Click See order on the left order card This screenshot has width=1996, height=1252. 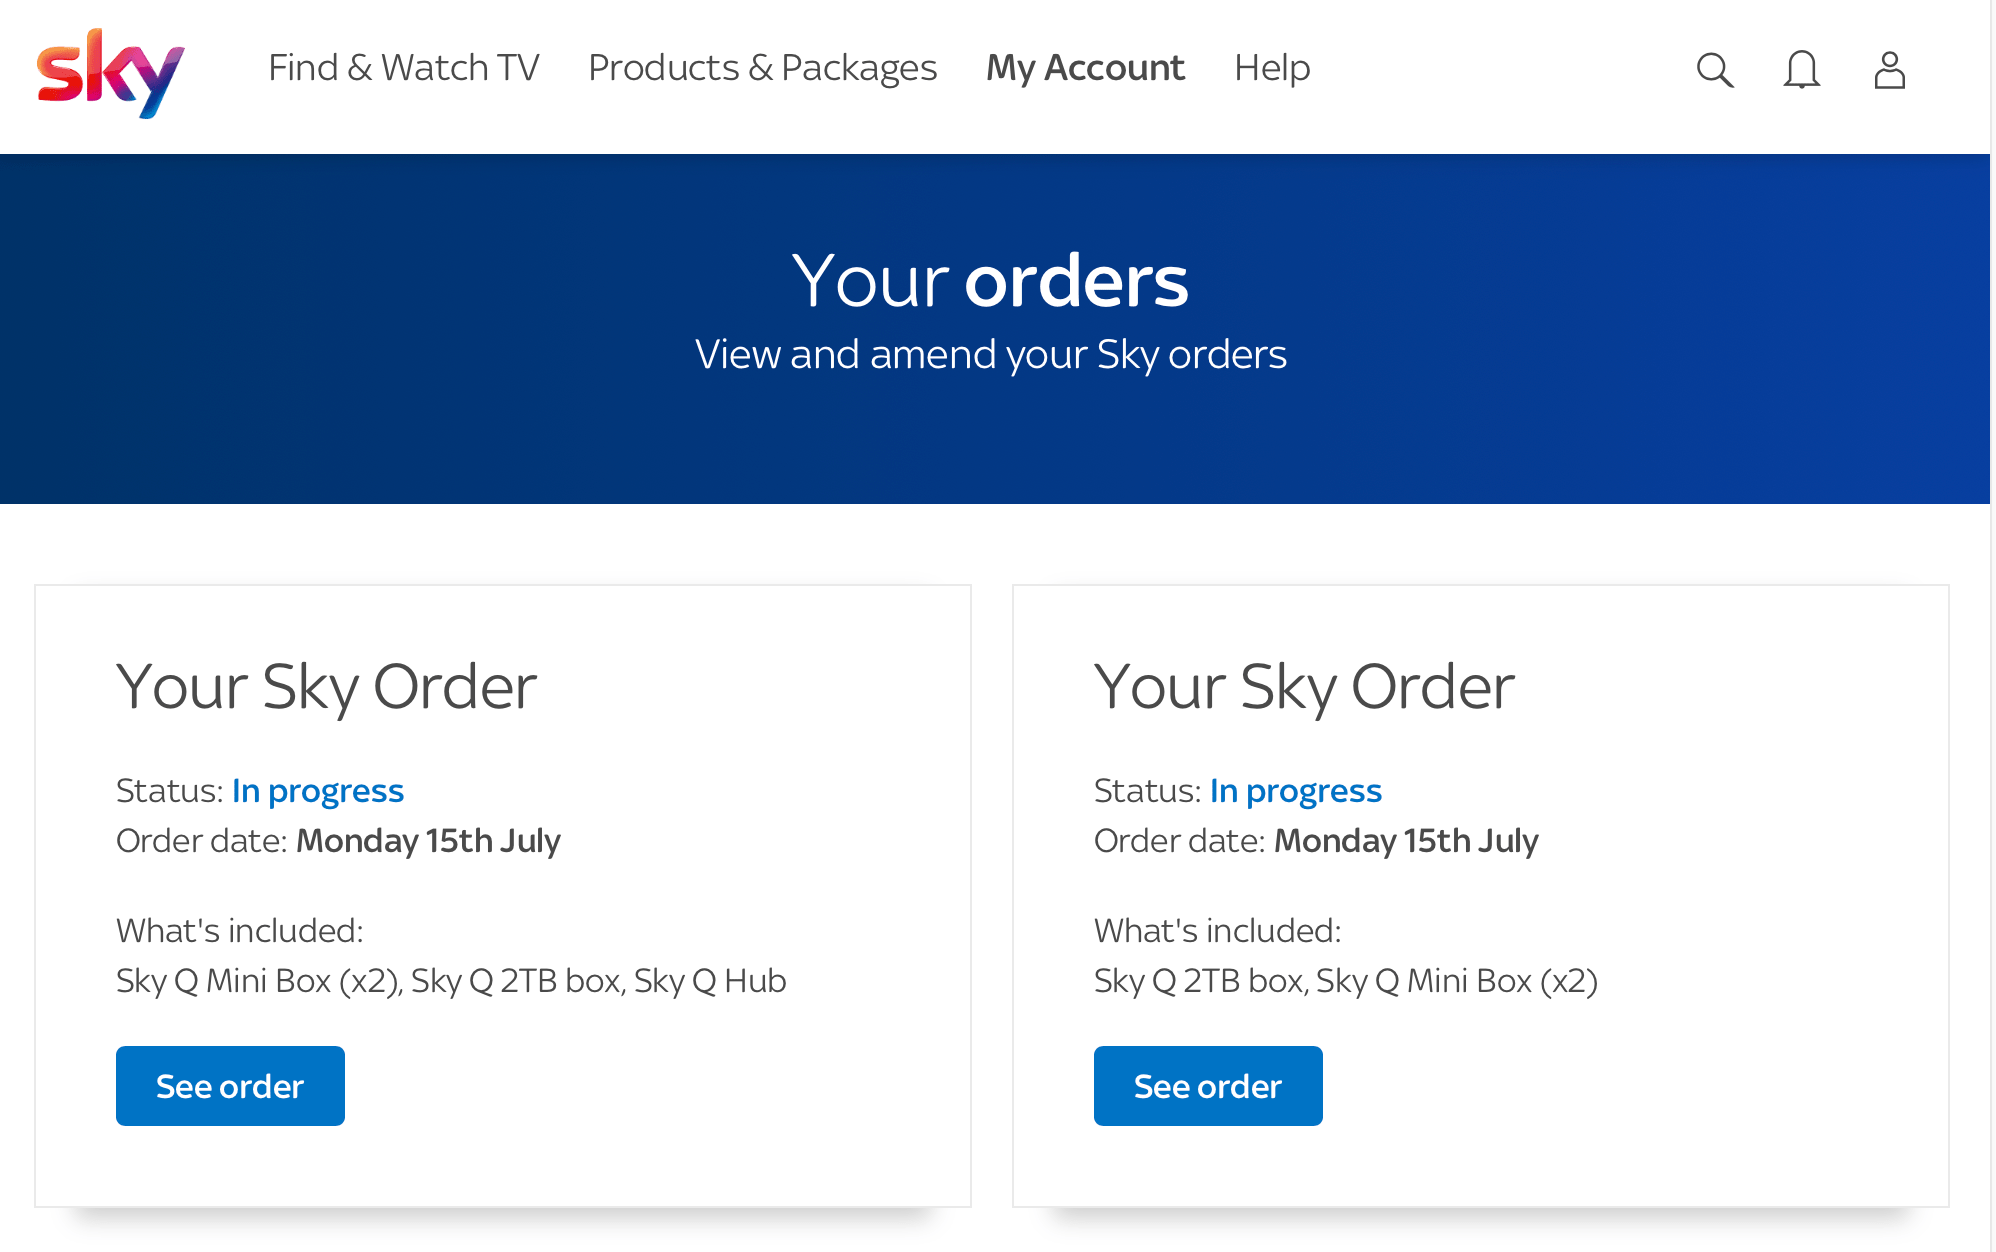click(x=230, y=1085)
